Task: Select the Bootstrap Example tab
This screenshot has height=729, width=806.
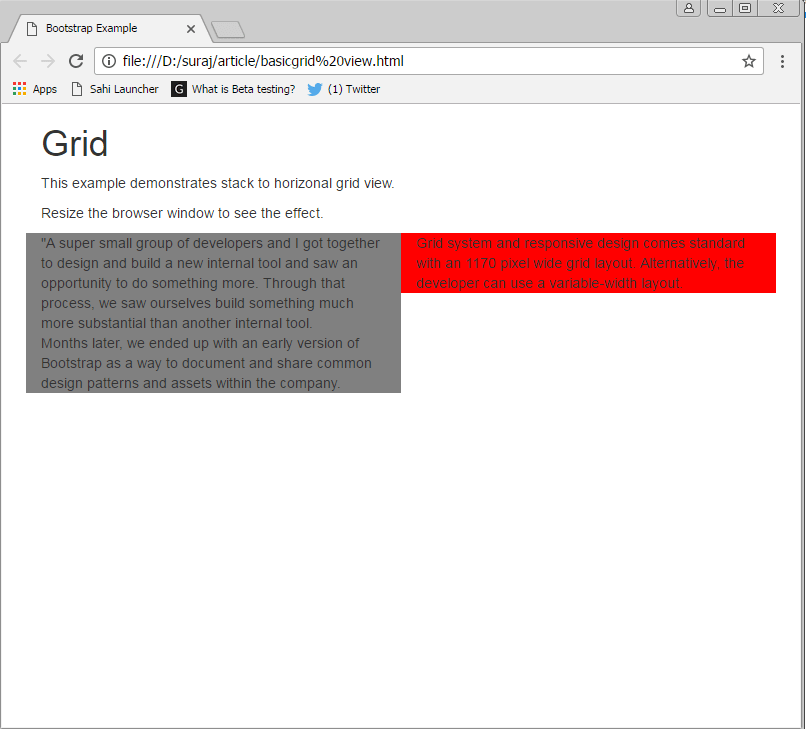Action: (x=109, y=29)
